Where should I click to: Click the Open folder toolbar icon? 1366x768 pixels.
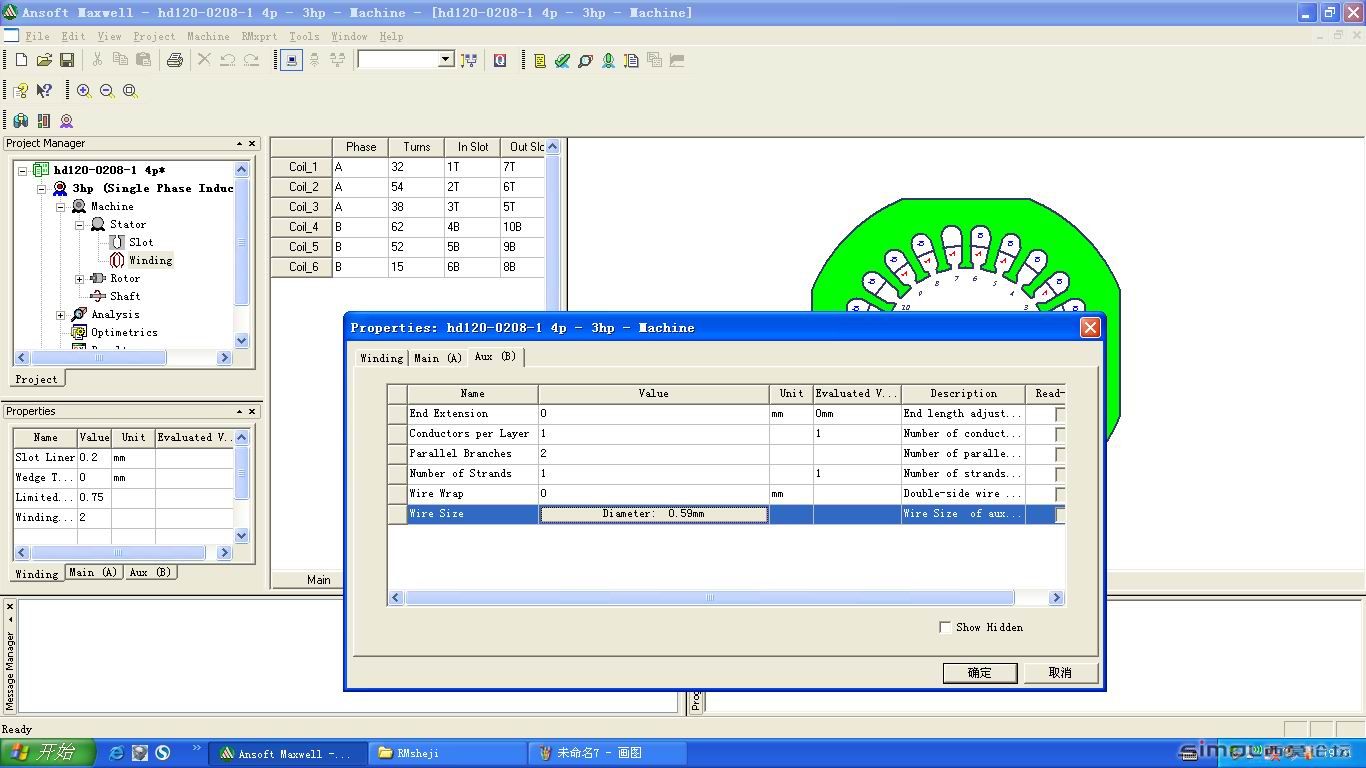(44, 60)
